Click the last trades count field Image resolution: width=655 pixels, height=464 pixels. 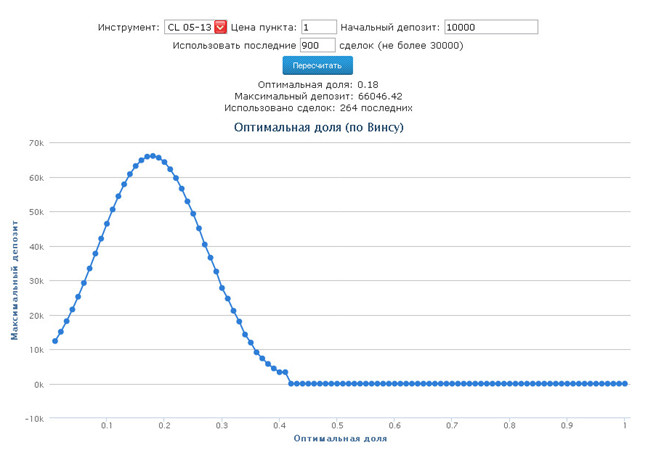click(x=317, y=46)
